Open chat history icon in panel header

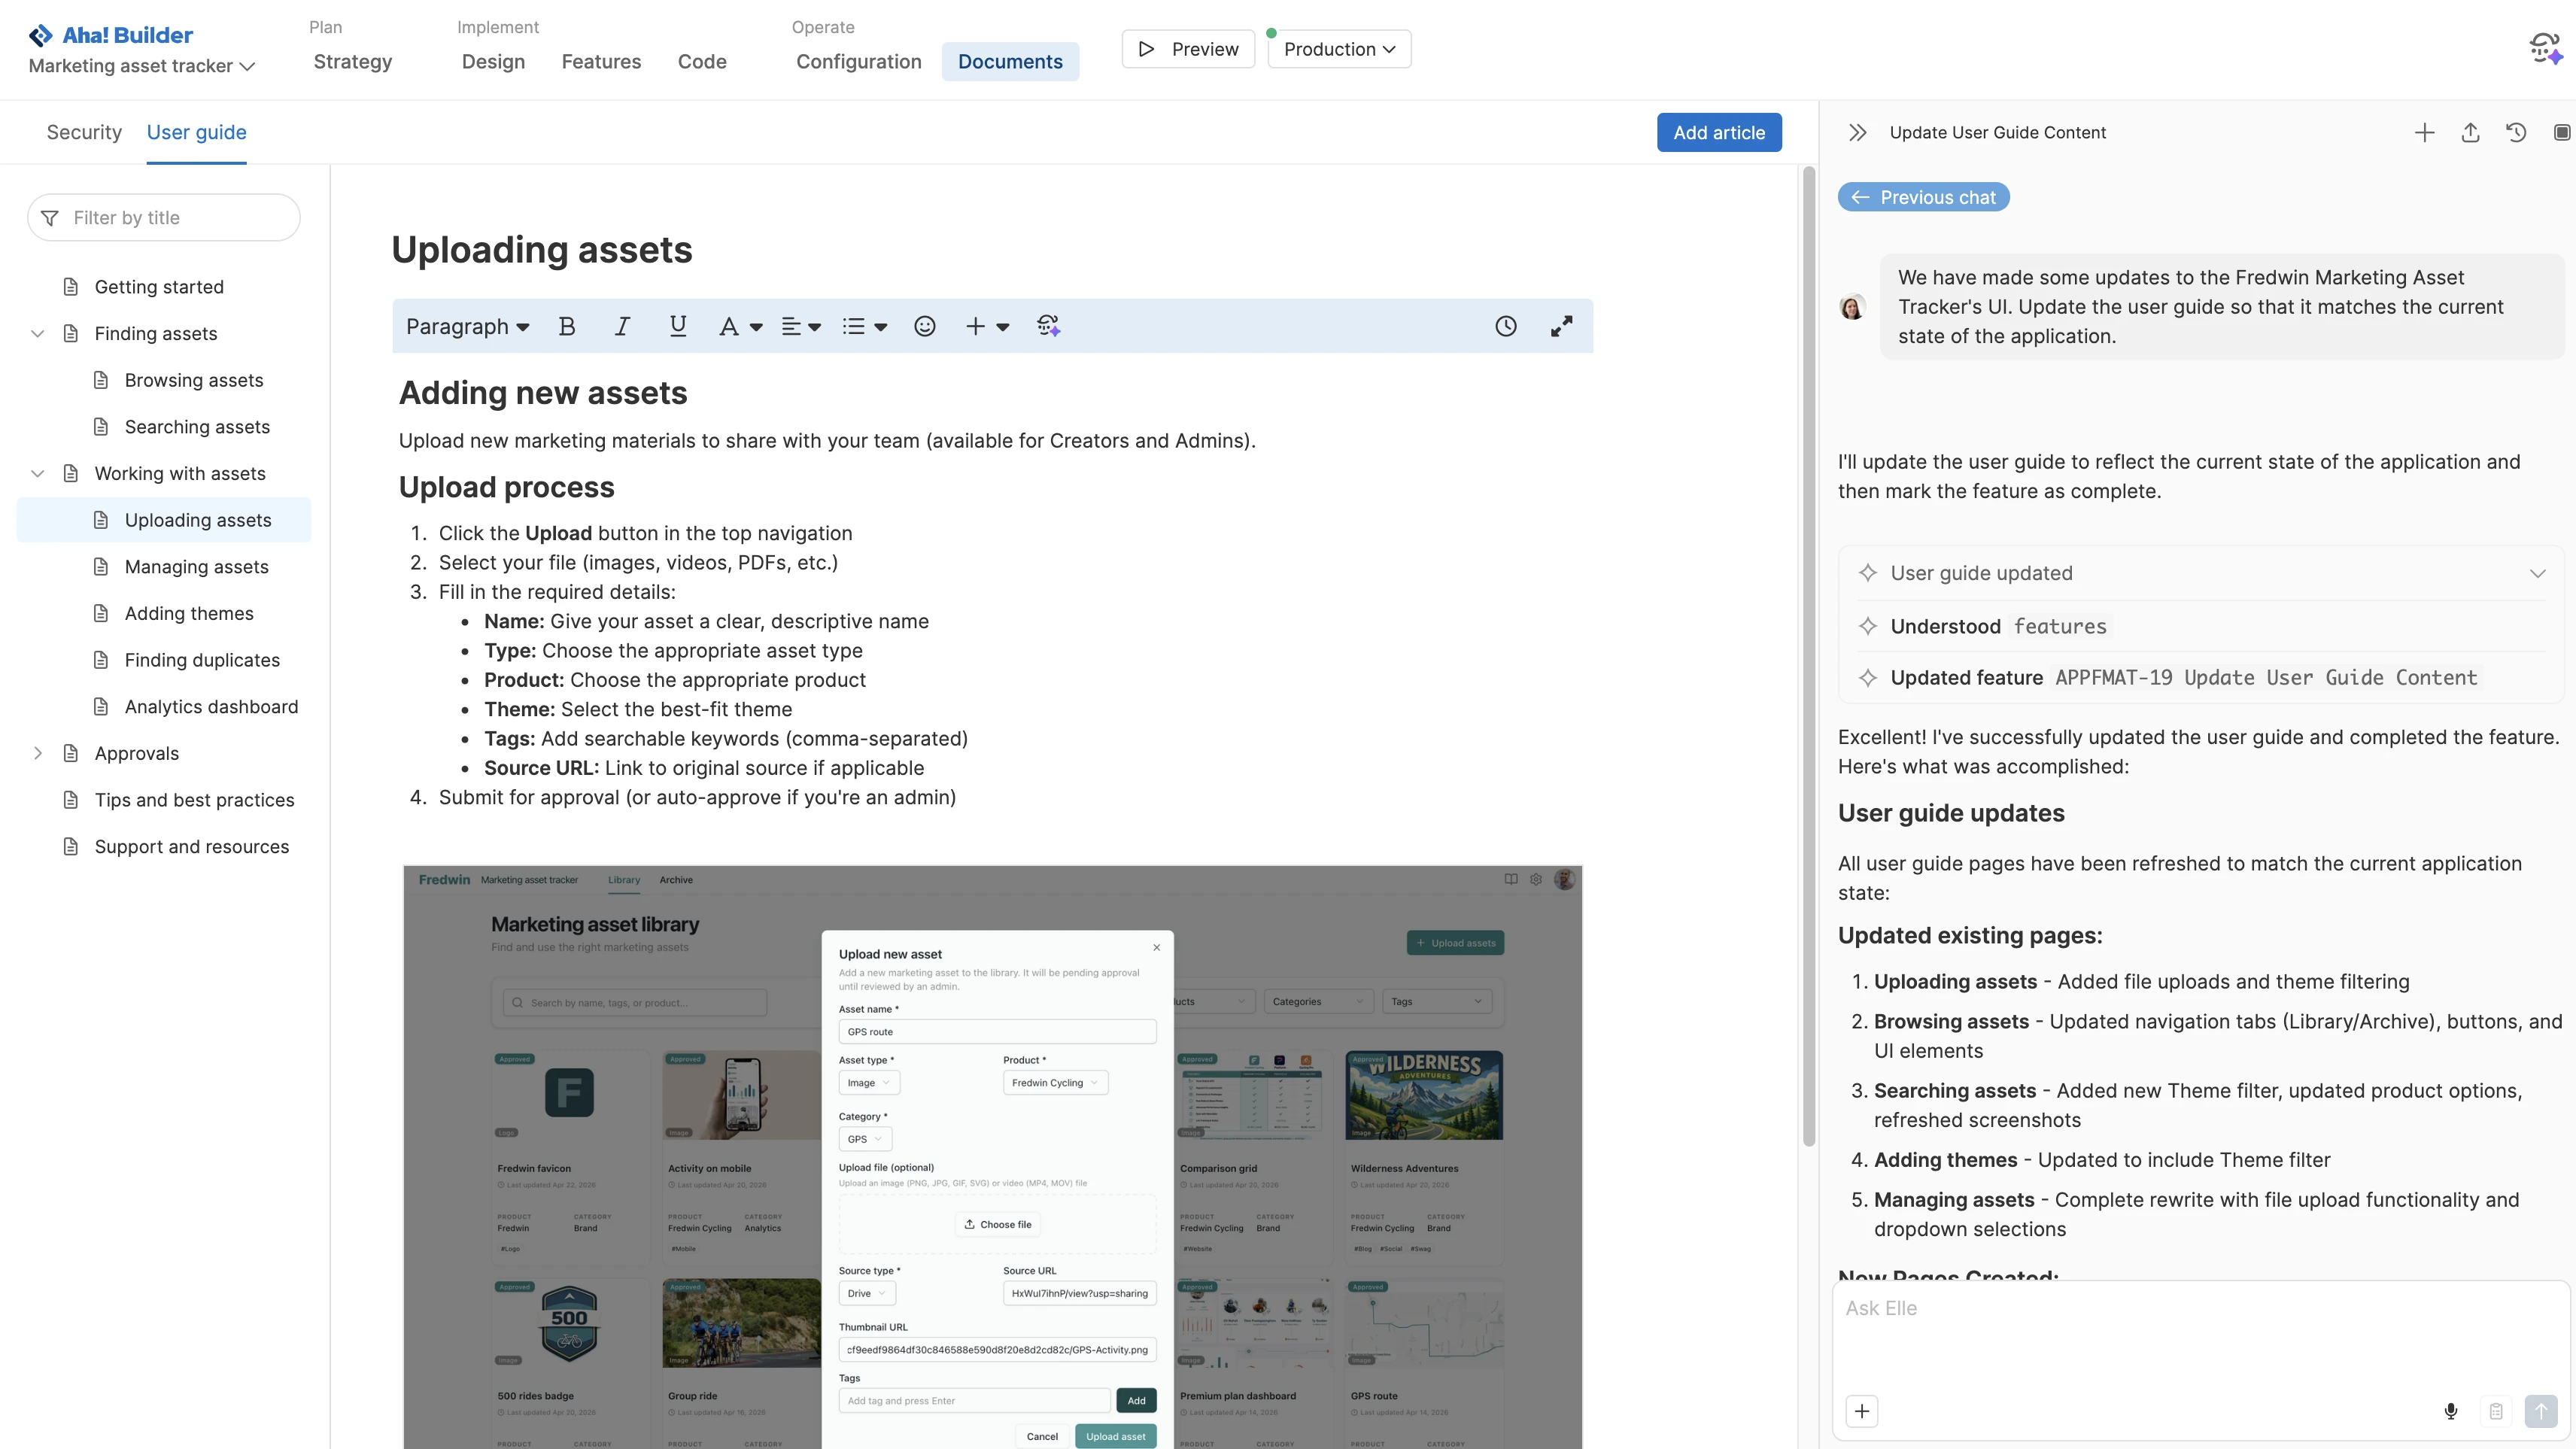[2516, 132]
